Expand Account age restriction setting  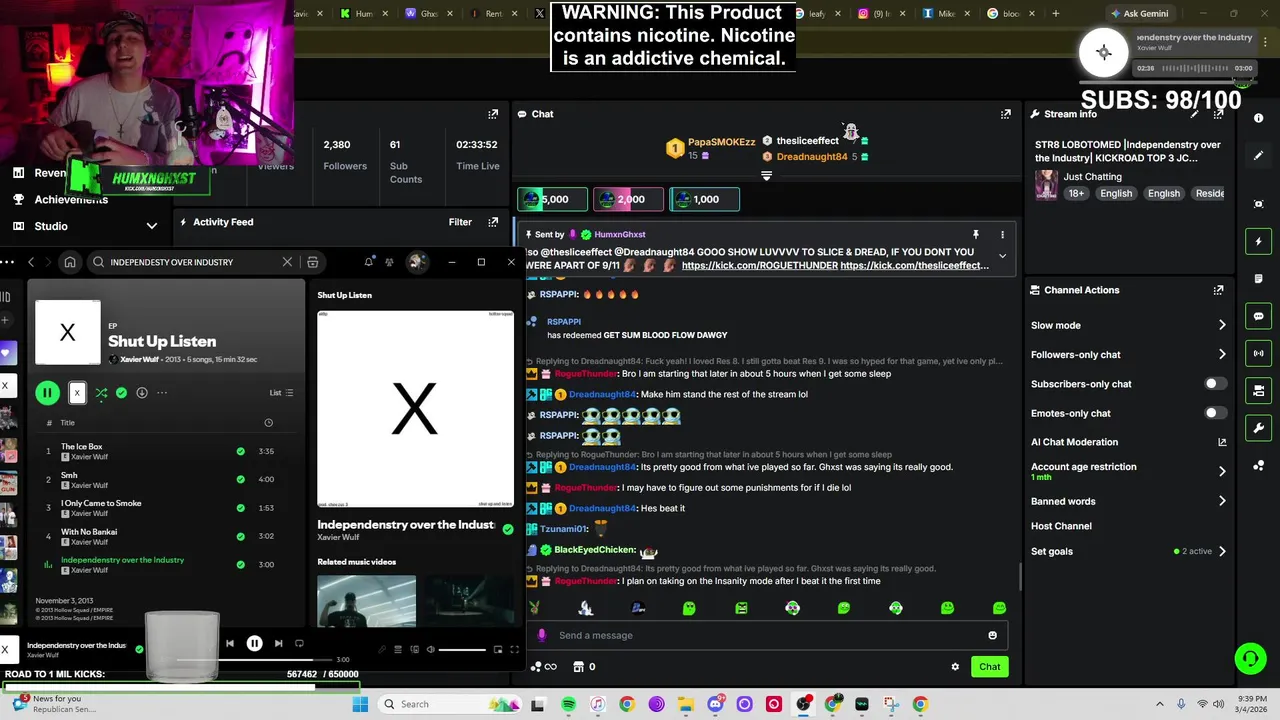click(x=1128, y=471)
